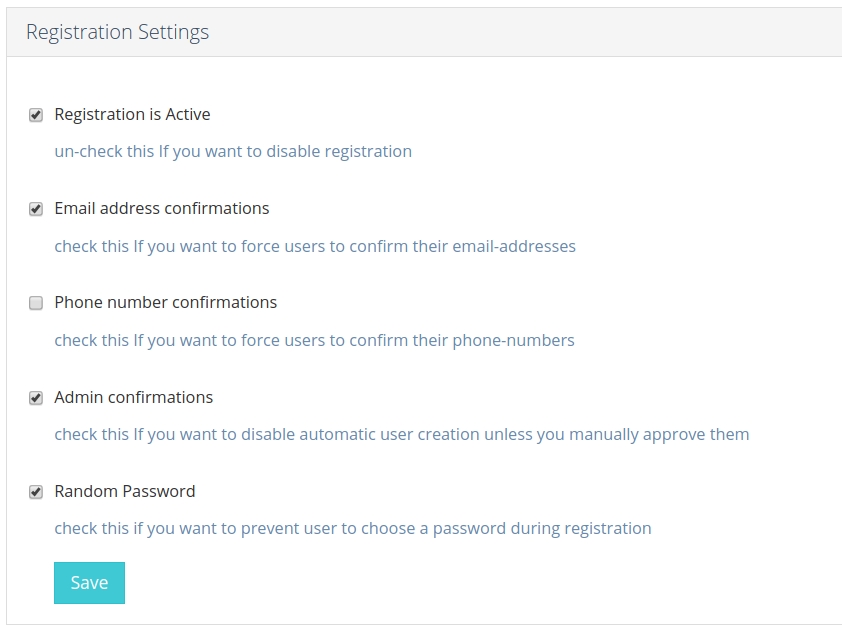Uncheck the Registration is Active checkbox
This screenshot has width=842, height=629.
36,115
